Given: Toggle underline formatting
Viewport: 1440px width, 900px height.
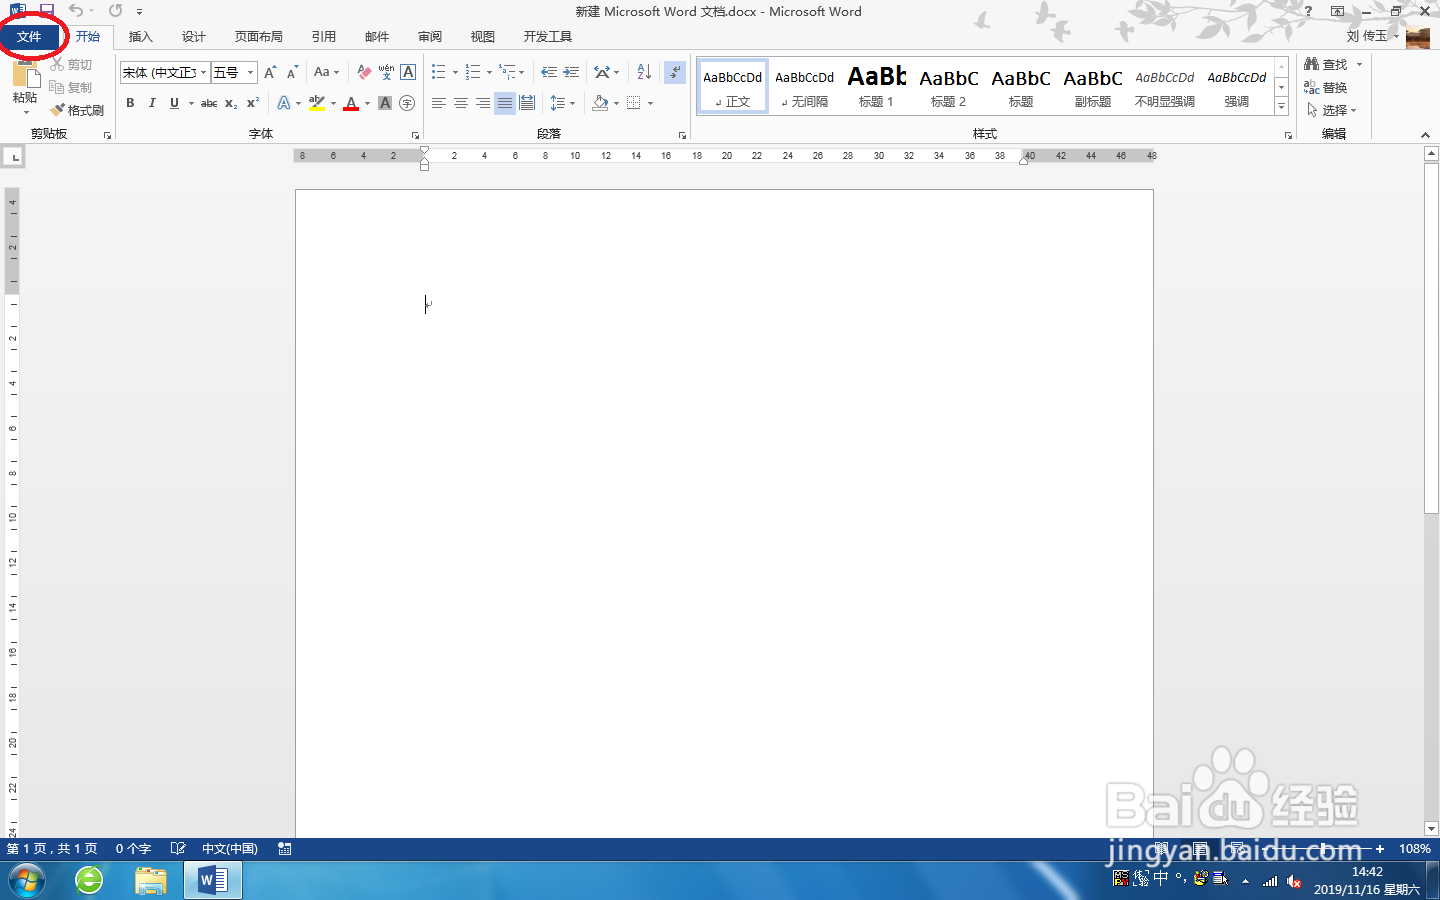Looking at the screenshot, I should click(174, 103).
